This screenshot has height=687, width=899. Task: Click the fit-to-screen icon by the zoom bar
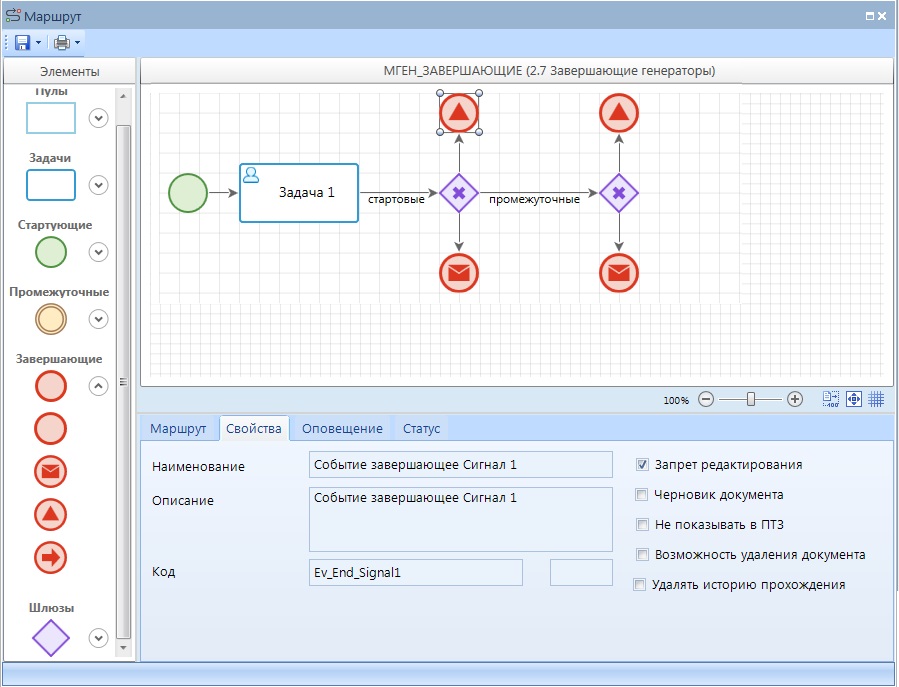[x=854, y=398]
